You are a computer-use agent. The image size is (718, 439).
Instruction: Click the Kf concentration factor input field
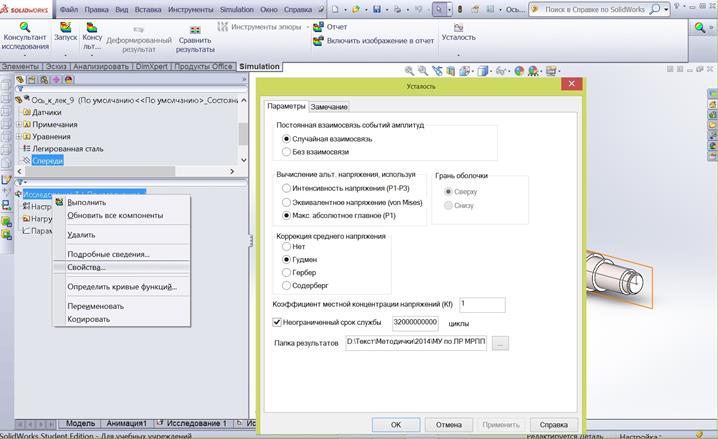click(481, 304)
